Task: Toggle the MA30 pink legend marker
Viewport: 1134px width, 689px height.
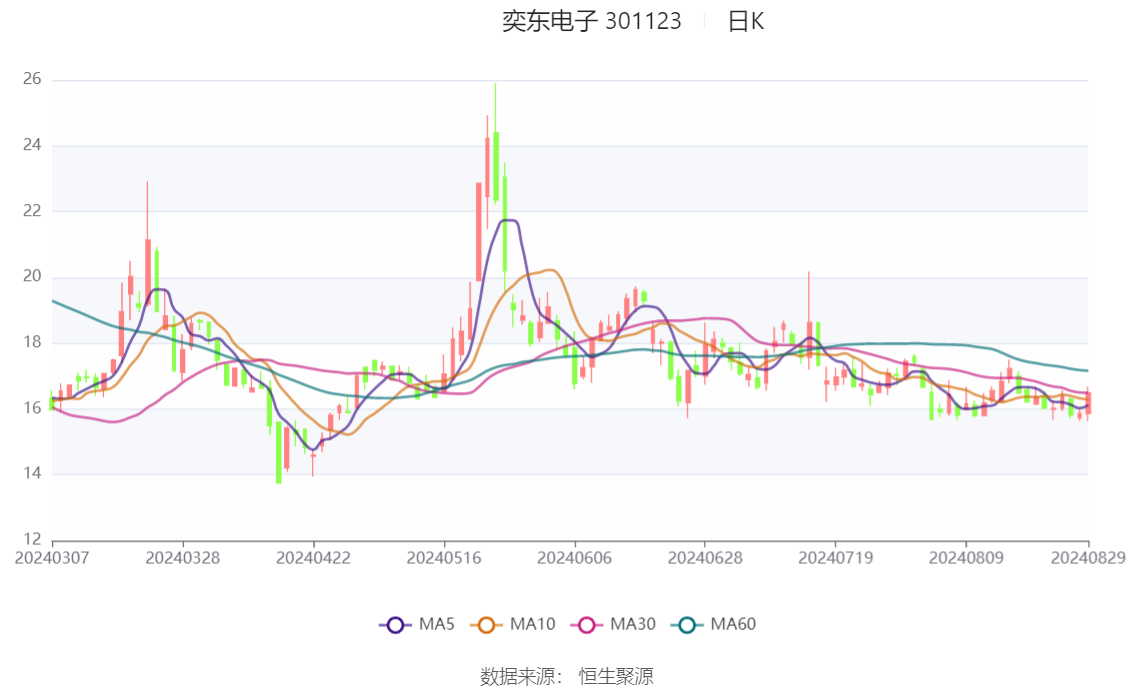Action: click(587, 625)
